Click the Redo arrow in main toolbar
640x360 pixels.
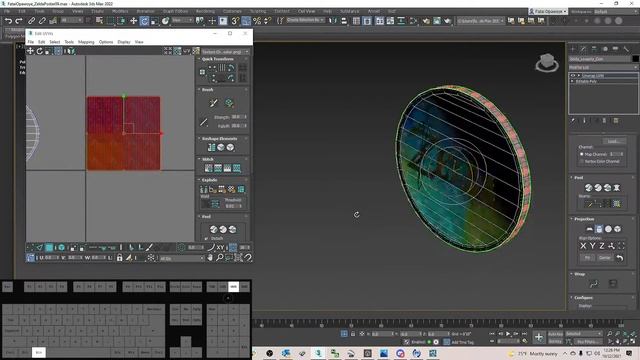(19, 20)
